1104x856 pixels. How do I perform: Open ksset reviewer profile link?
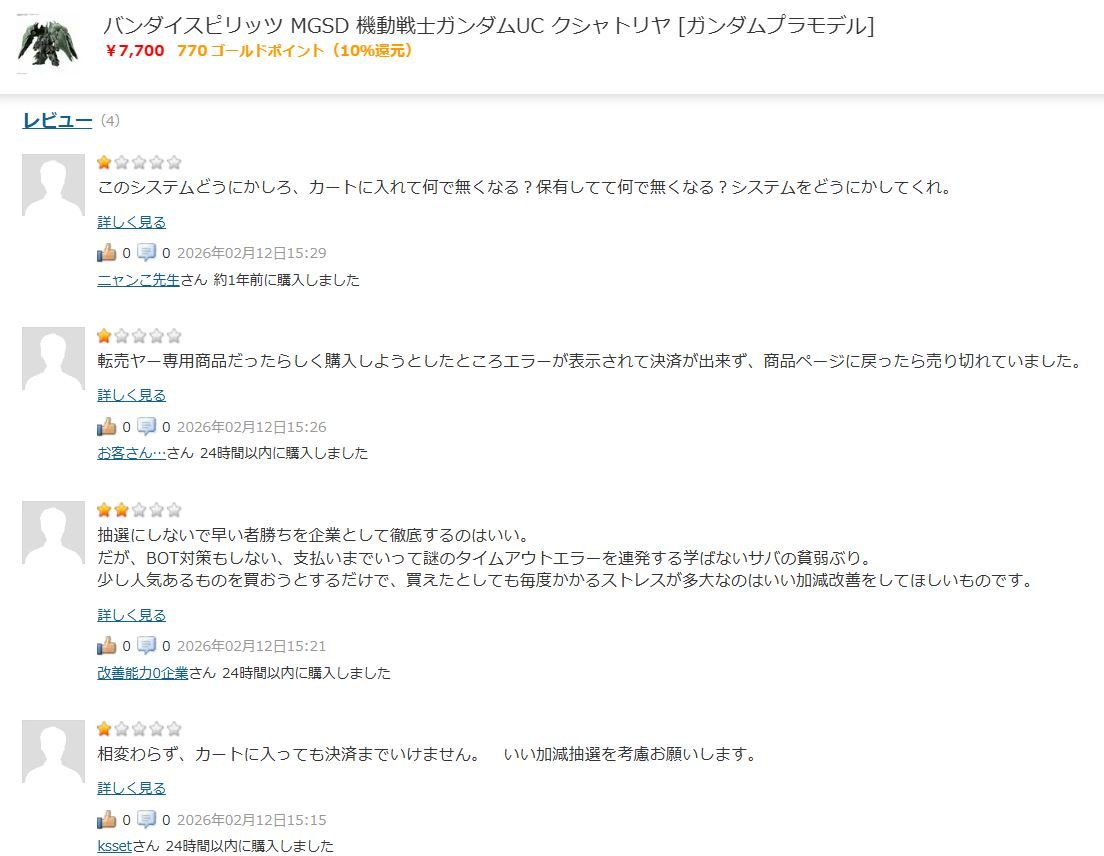click(x=115, y=845)
